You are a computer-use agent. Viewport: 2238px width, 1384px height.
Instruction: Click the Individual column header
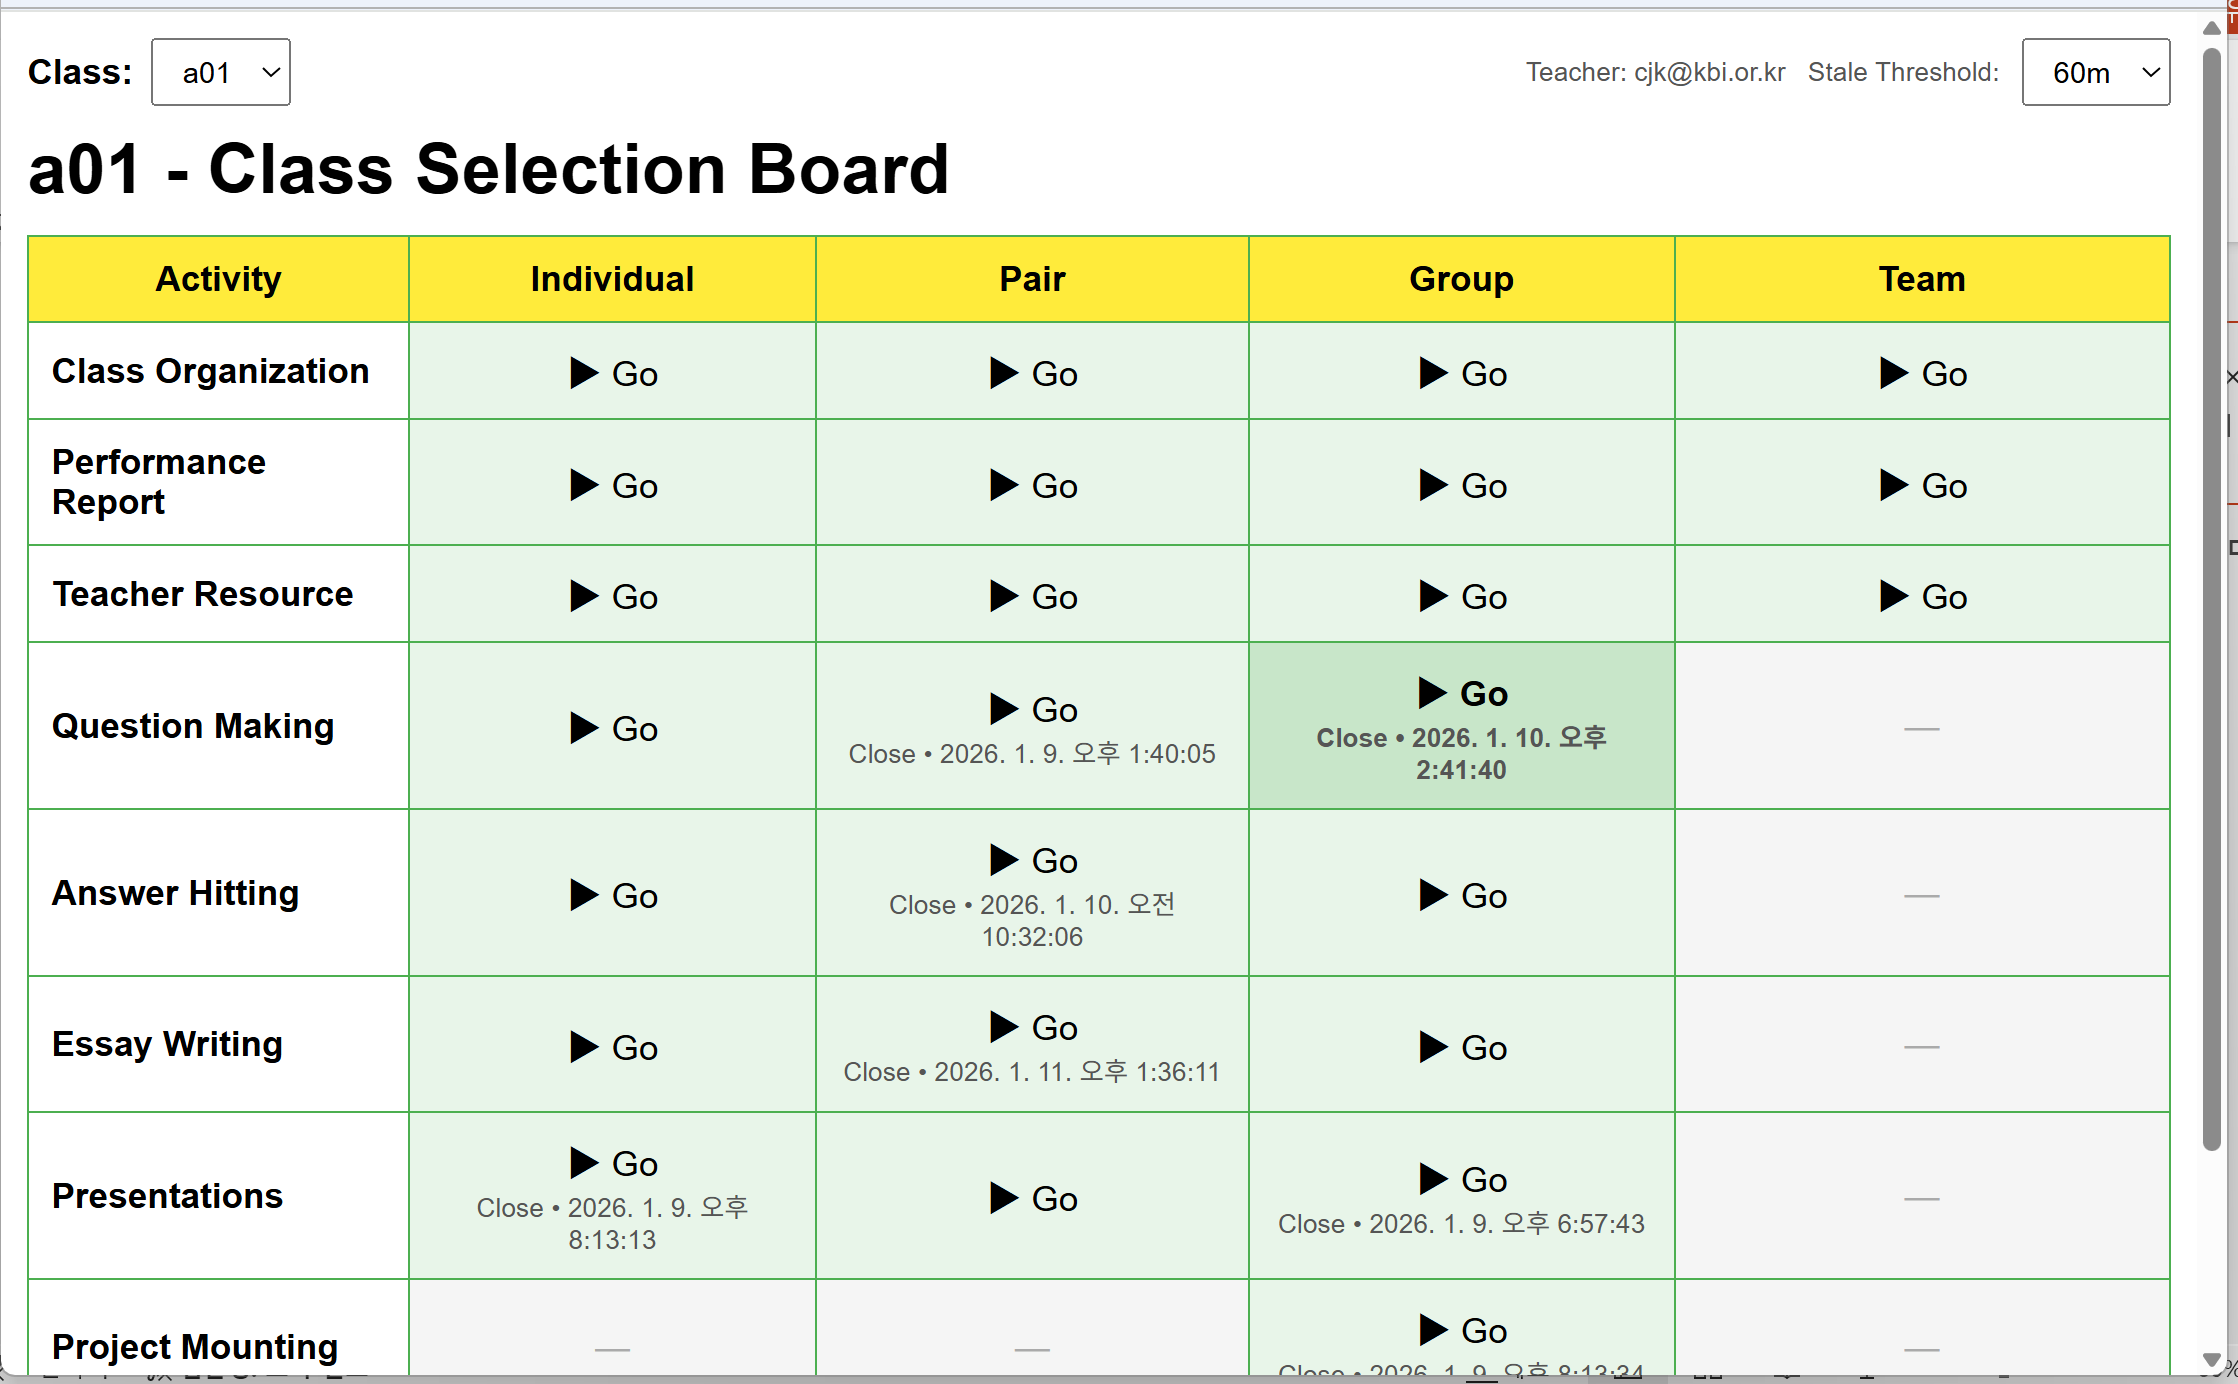pyautogui.click(x=612, y=279)
